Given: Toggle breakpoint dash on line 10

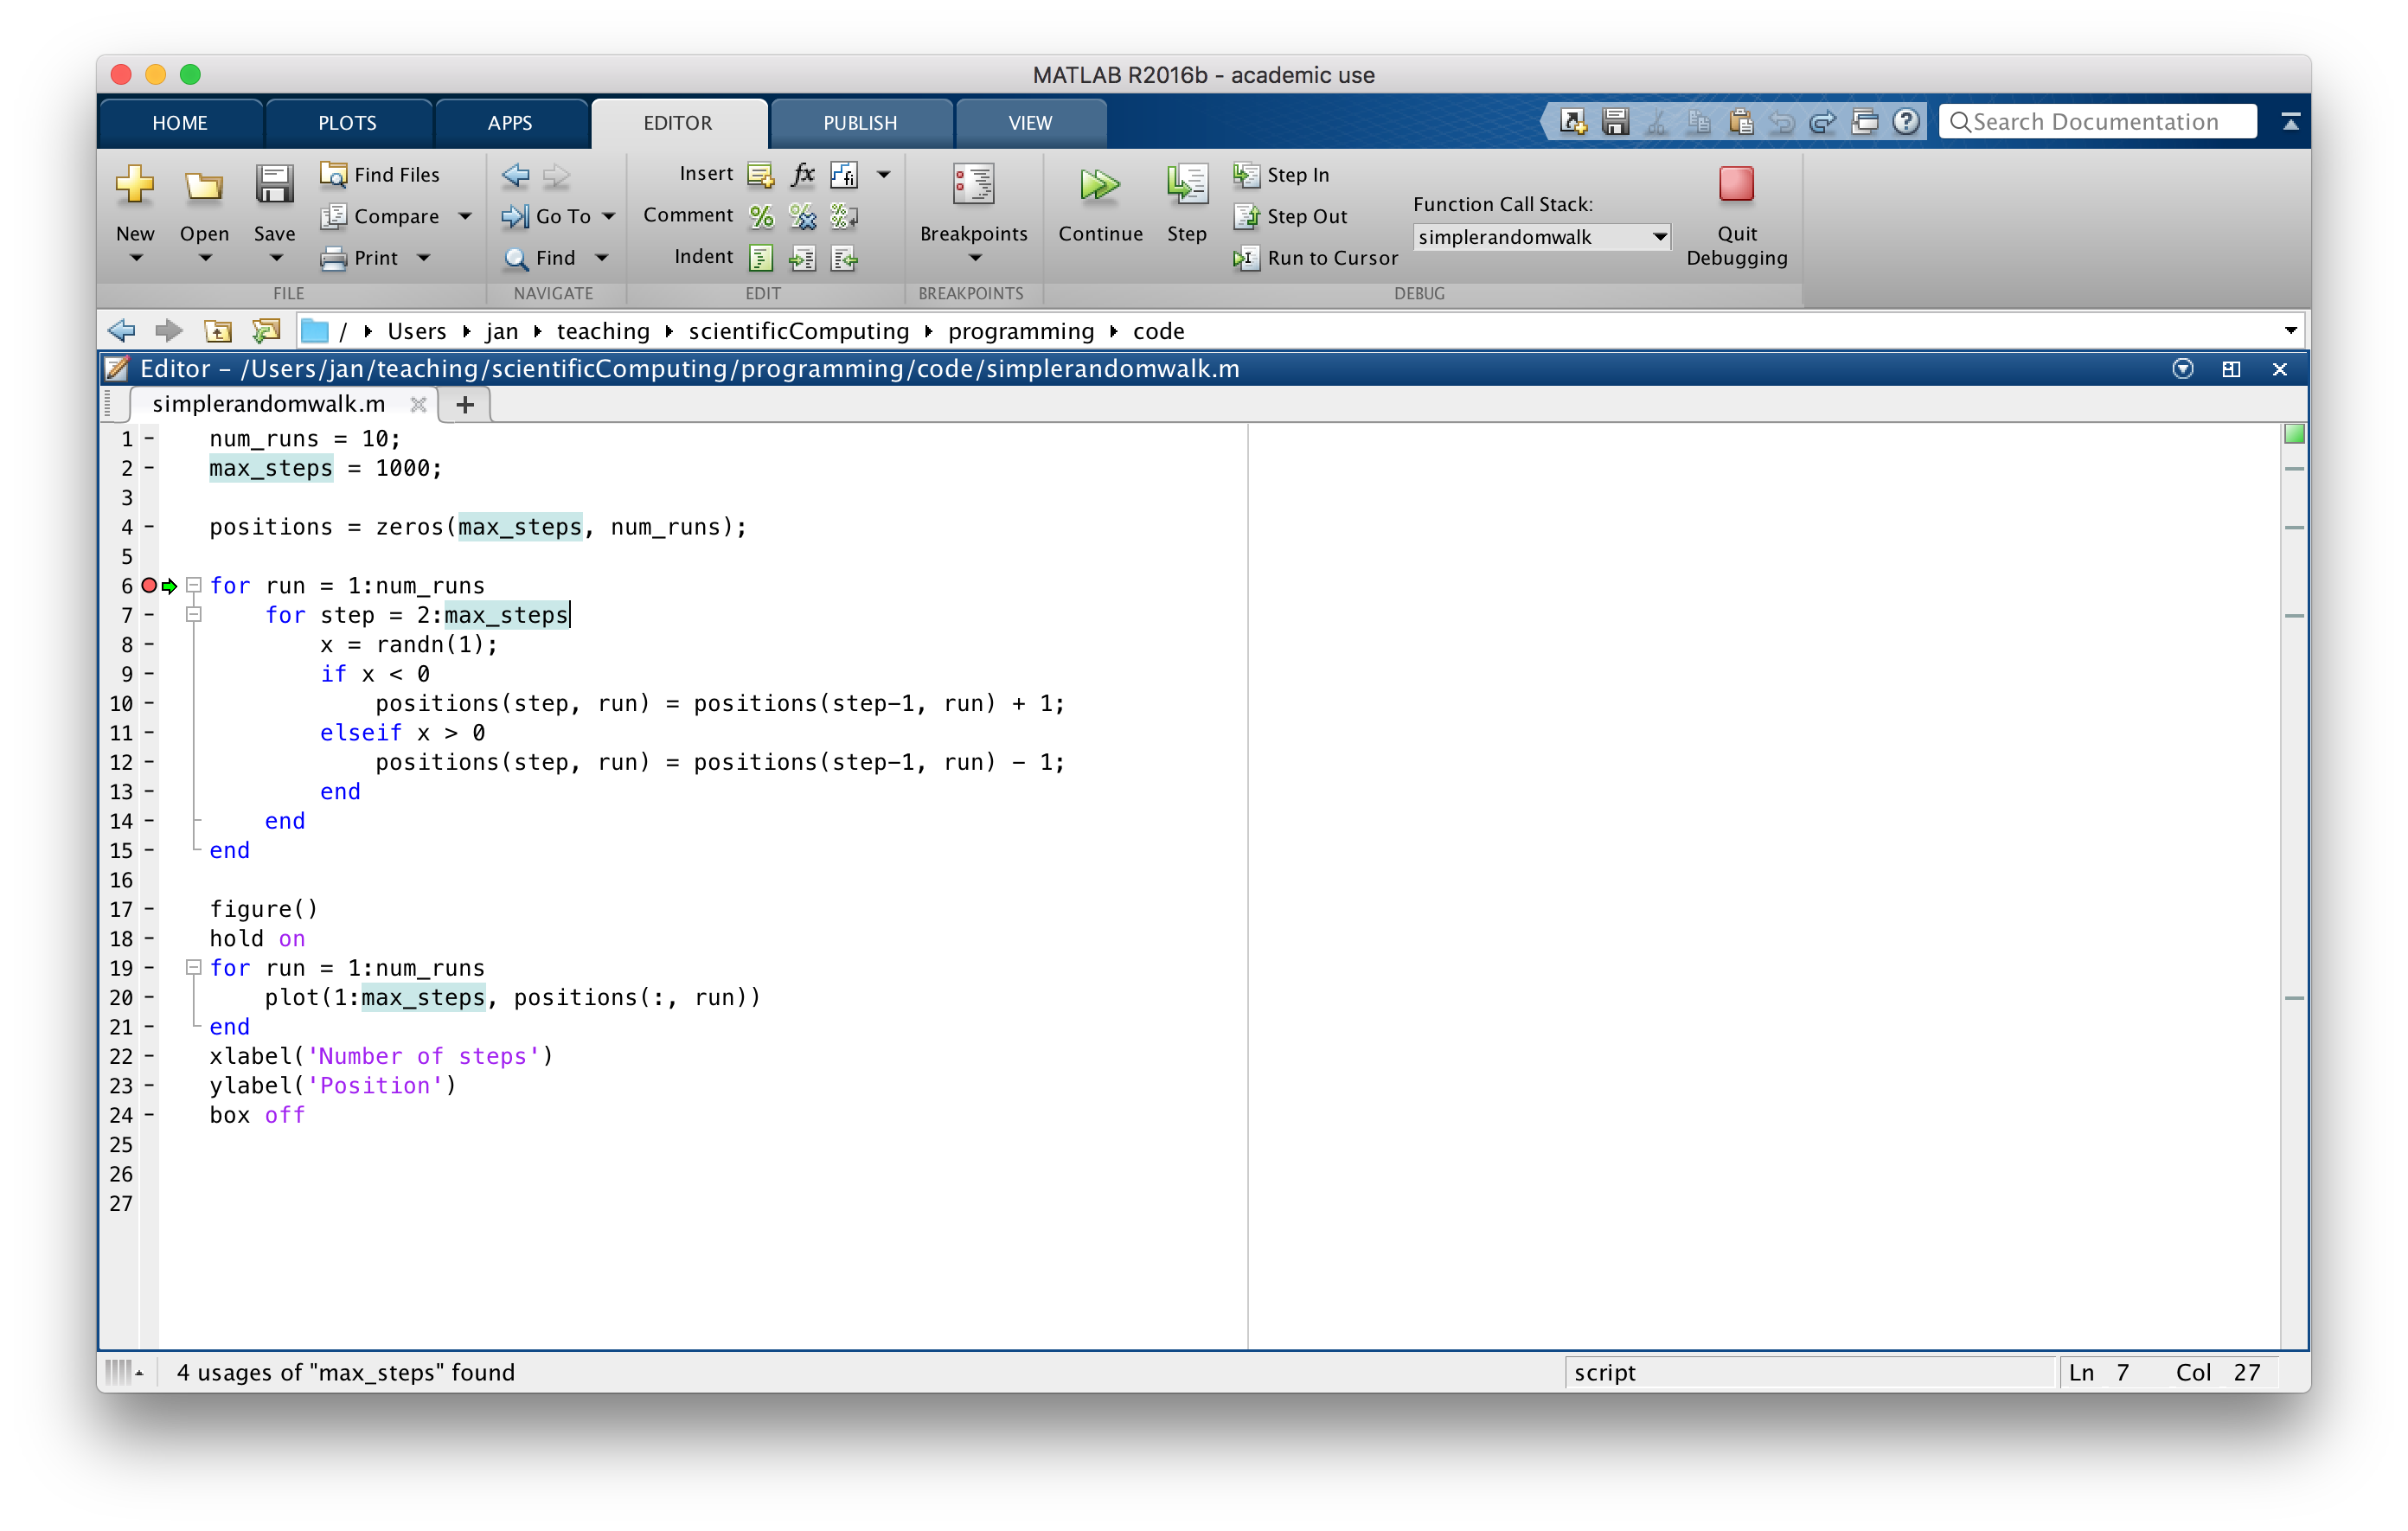Looking at the screenshot, I should [149, 703].
